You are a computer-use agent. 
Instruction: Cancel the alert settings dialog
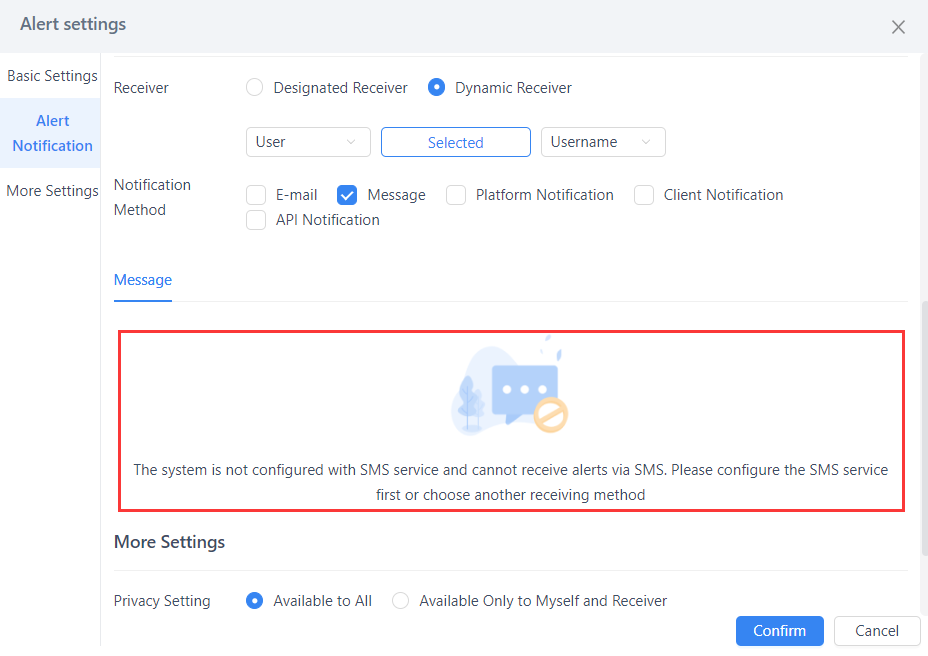click(876, 631)
